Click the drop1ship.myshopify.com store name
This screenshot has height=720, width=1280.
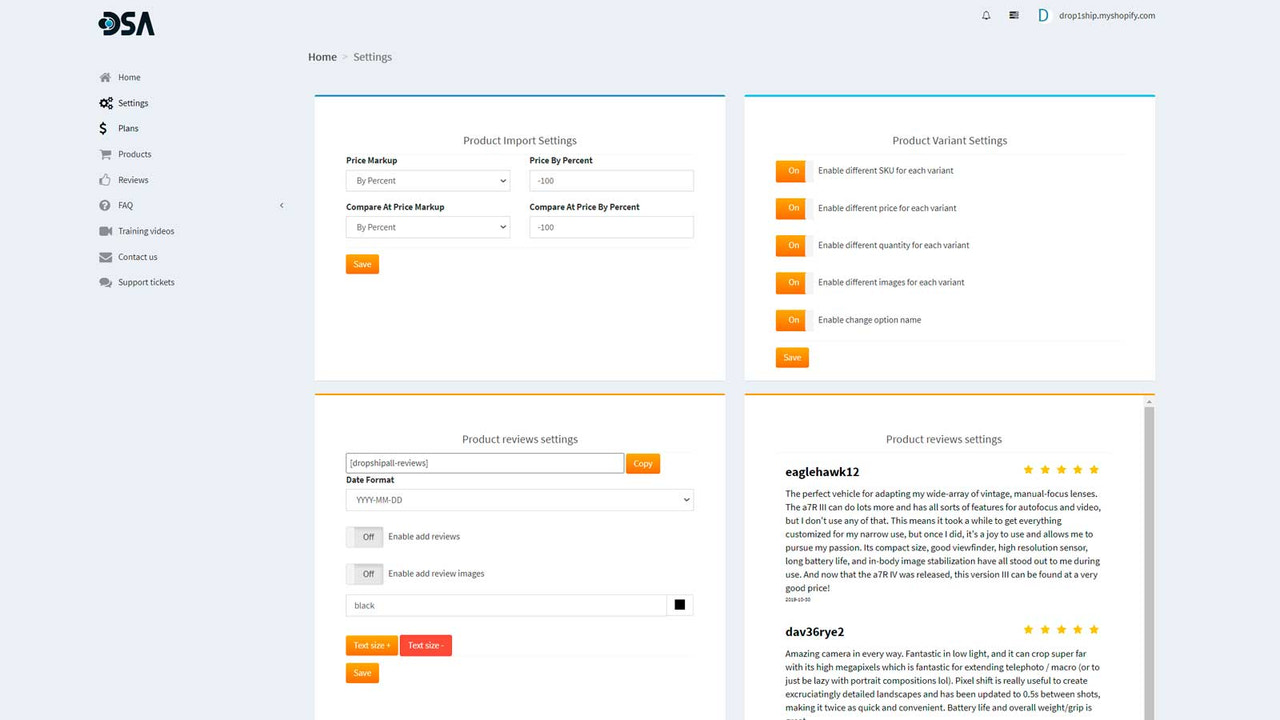[1107, 16]
